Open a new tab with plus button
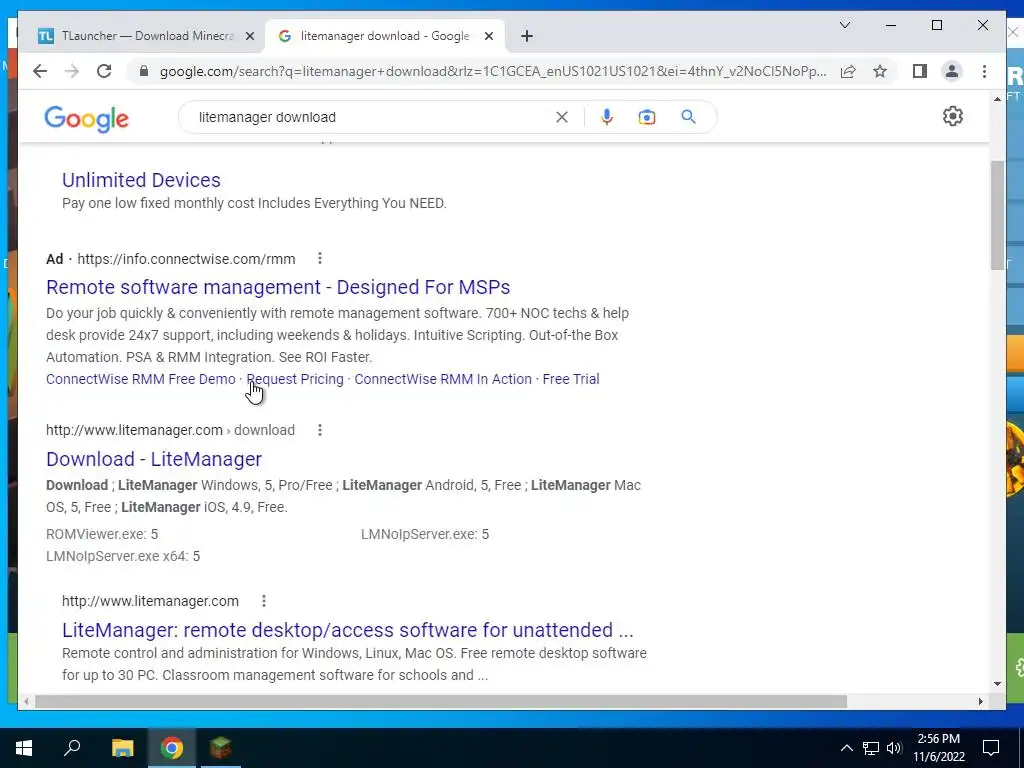Viewport: 1024px width, 768px height. pos(527,36)
